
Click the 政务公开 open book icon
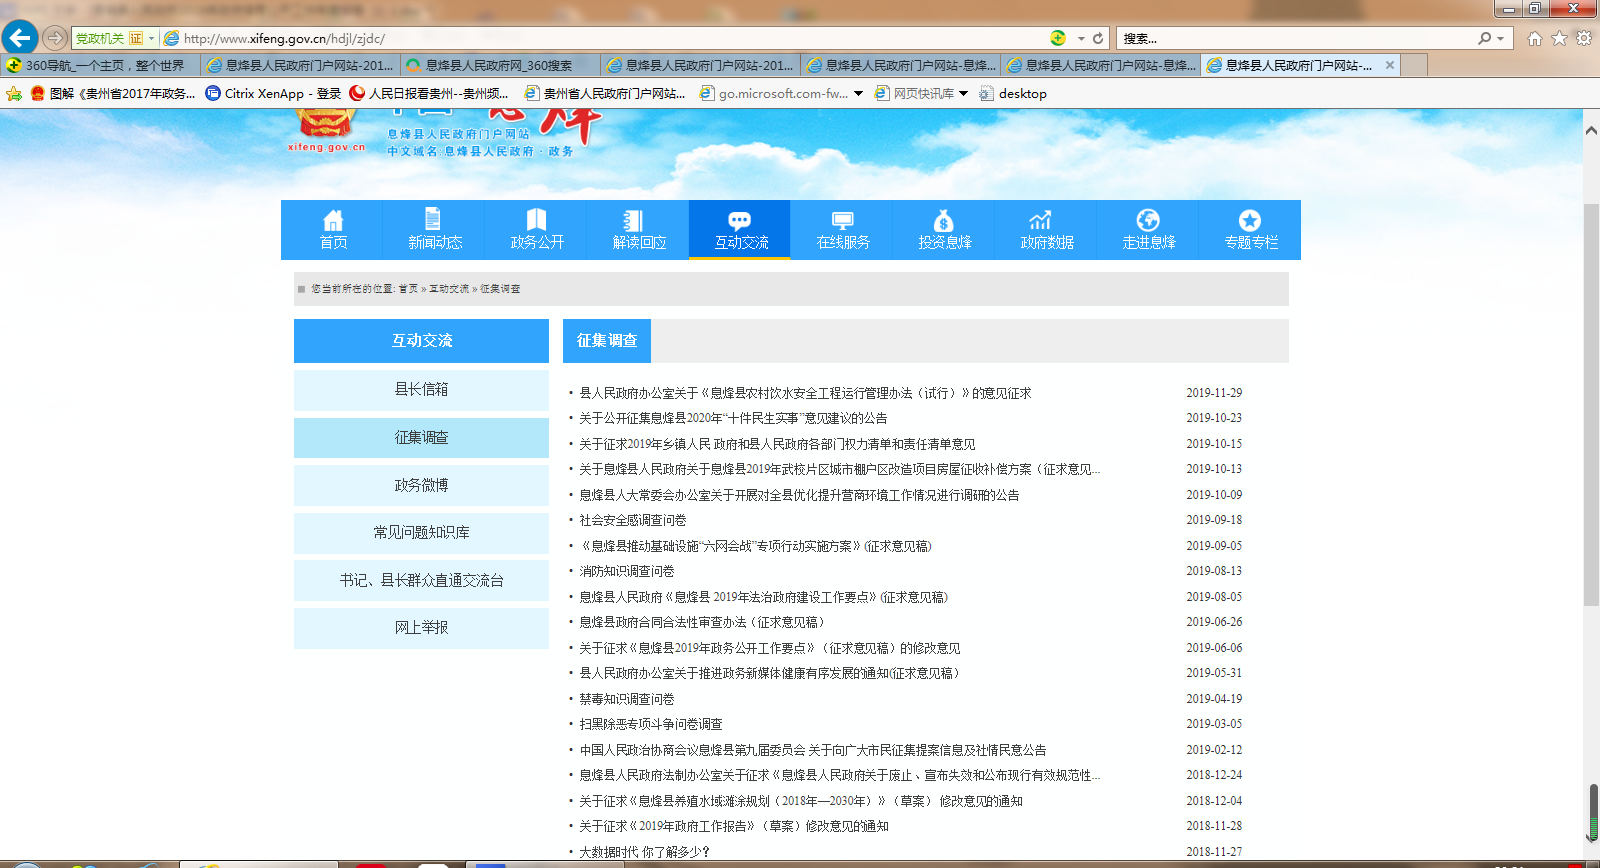pos(537,220)
